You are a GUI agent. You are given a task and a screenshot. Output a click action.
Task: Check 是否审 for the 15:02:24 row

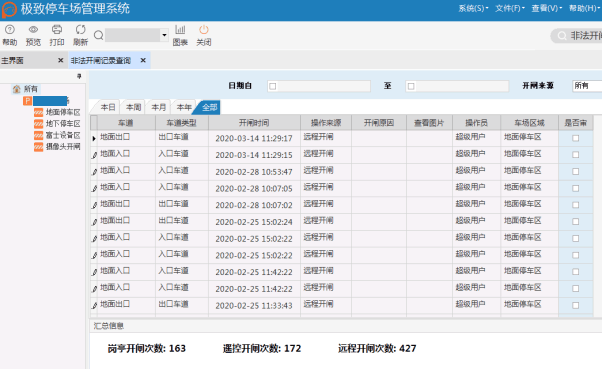pyautogui.click(x=576, y=222)
